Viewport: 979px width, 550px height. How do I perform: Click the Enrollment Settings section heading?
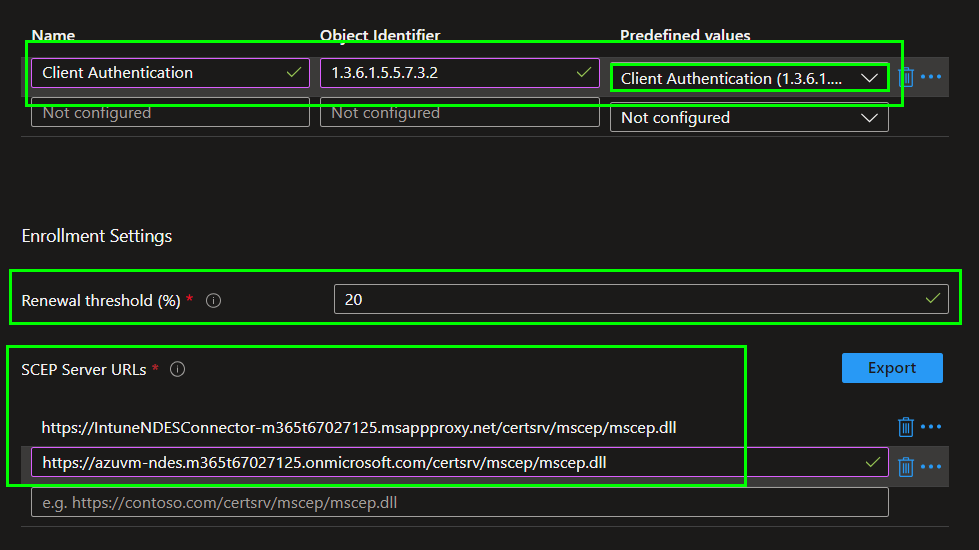coord(97,236)
